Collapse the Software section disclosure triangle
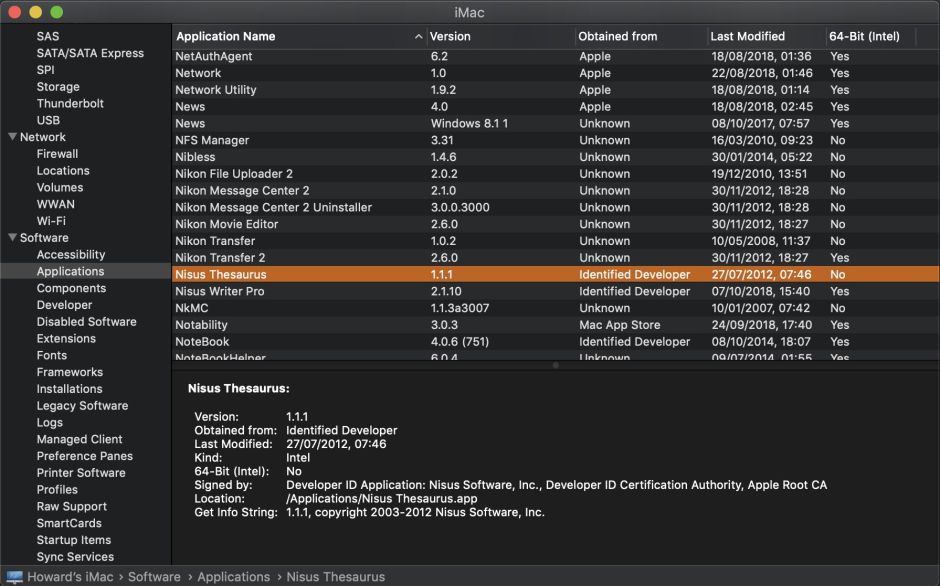Screen dimensions: 940x586 (x=12, y=238)
